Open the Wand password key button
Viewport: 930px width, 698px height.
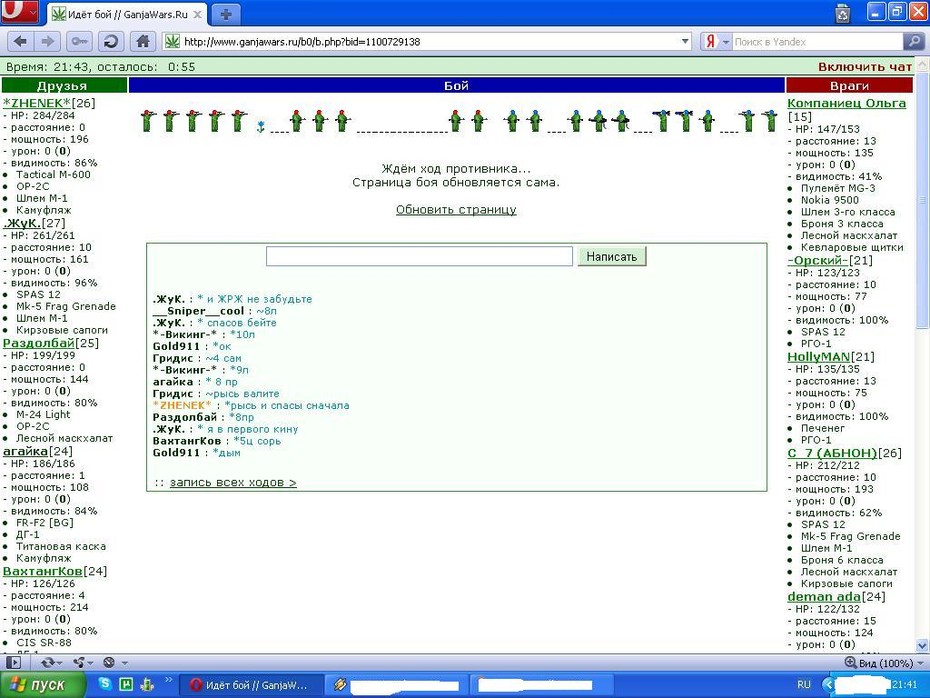tap(79, 42)
